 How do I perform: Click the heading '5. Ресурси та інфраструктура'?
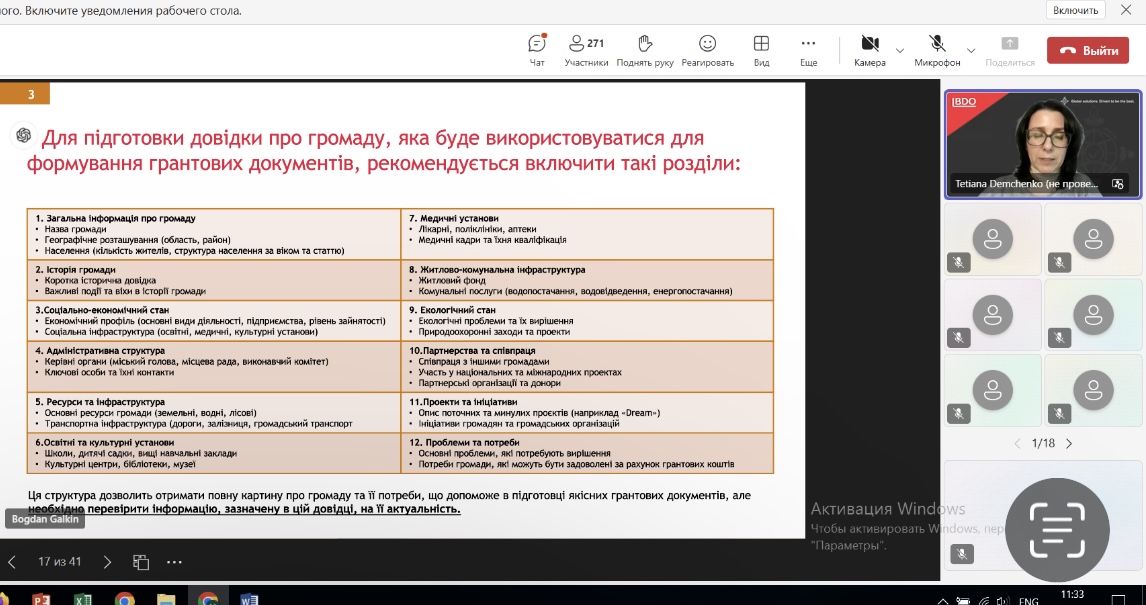click(x=100, y=402)
